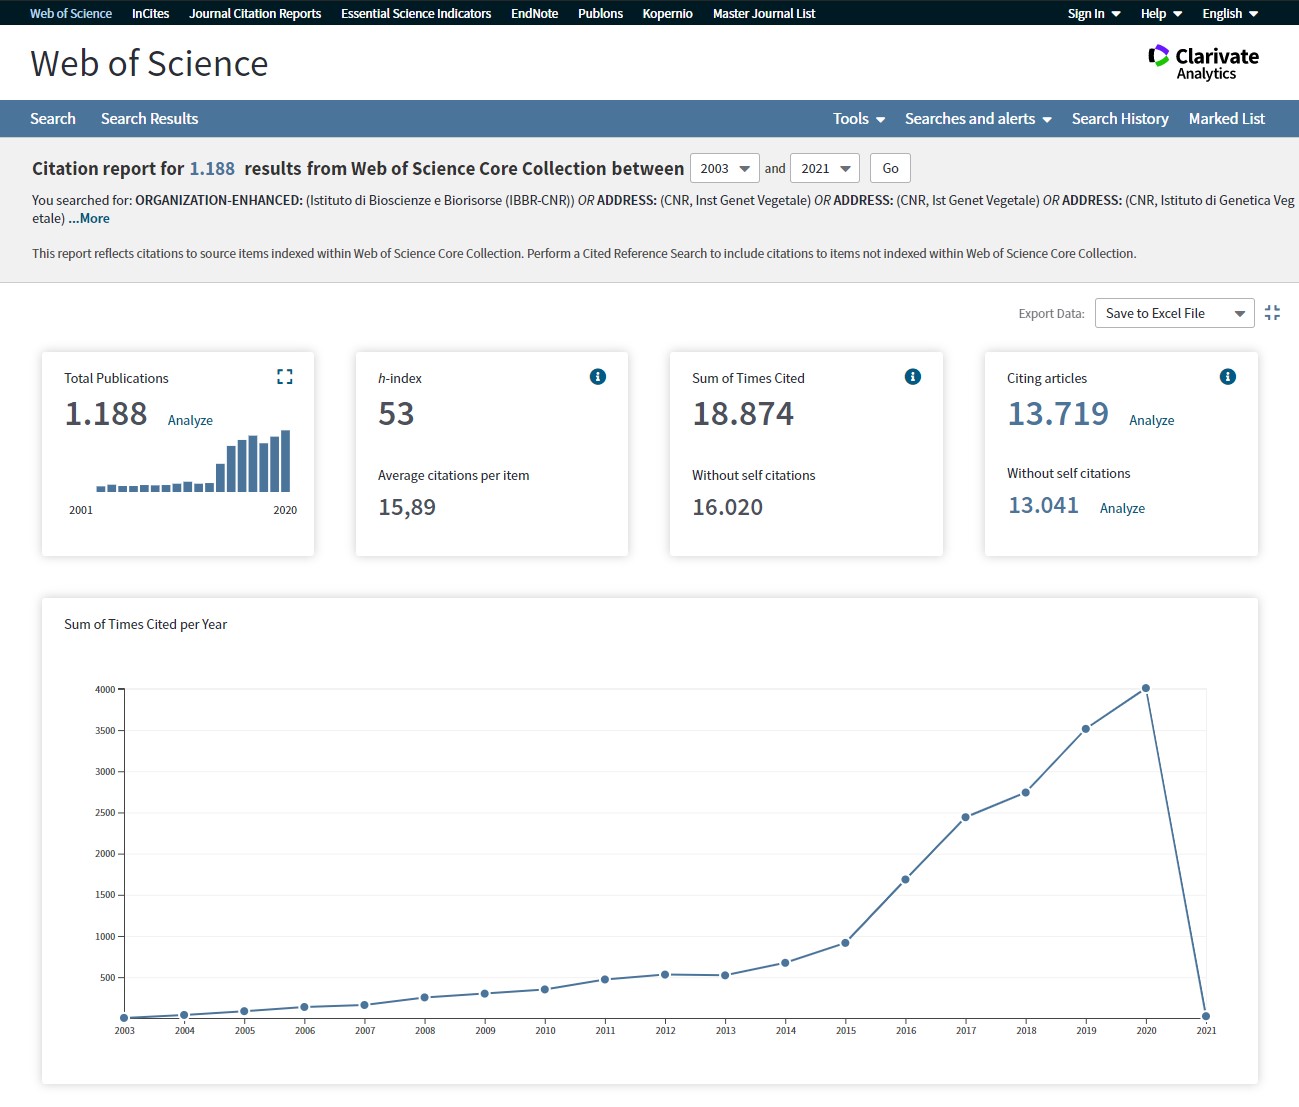Open the Marked List

click(x=1227, y=119)
